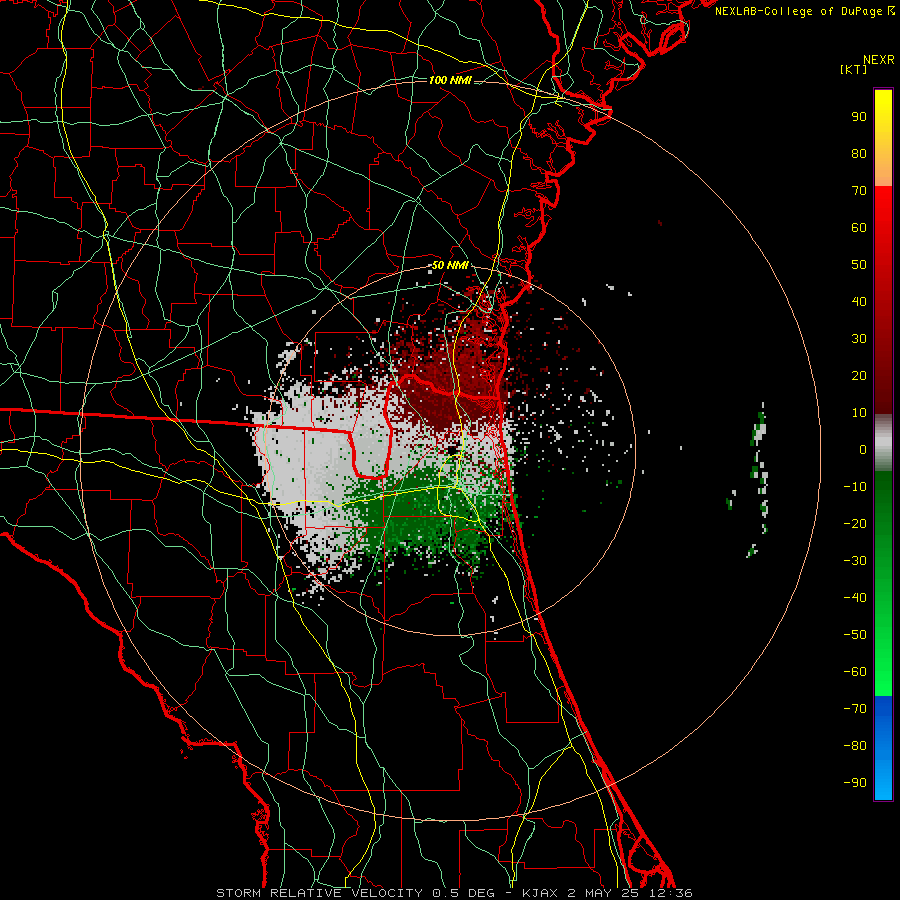Click the 70 scale label
This screenshot has width=900, height=900.
[x=859, y=191]
